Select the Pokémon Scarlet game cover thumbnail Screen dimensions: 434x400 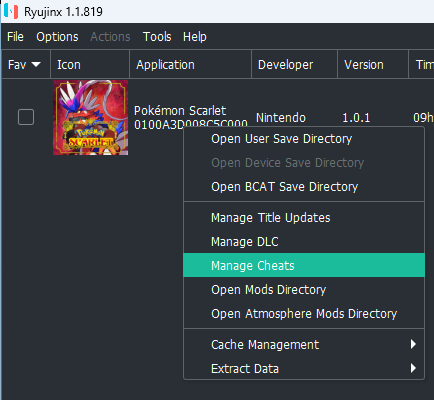pyautogui.click(x=90, y=117)
